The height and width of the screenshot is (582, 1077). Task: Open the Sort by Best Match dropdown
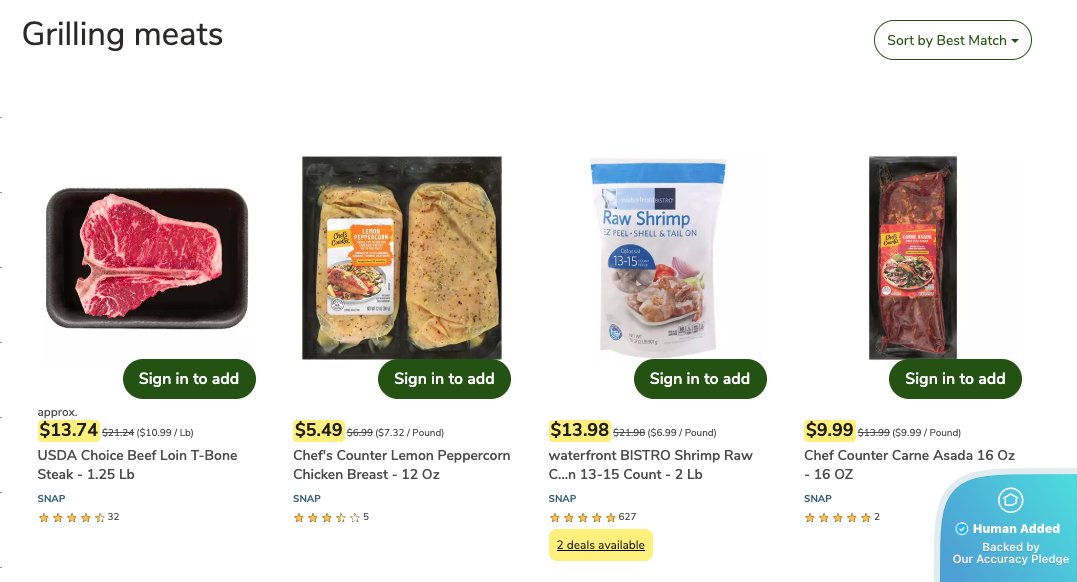pos(952,40)
